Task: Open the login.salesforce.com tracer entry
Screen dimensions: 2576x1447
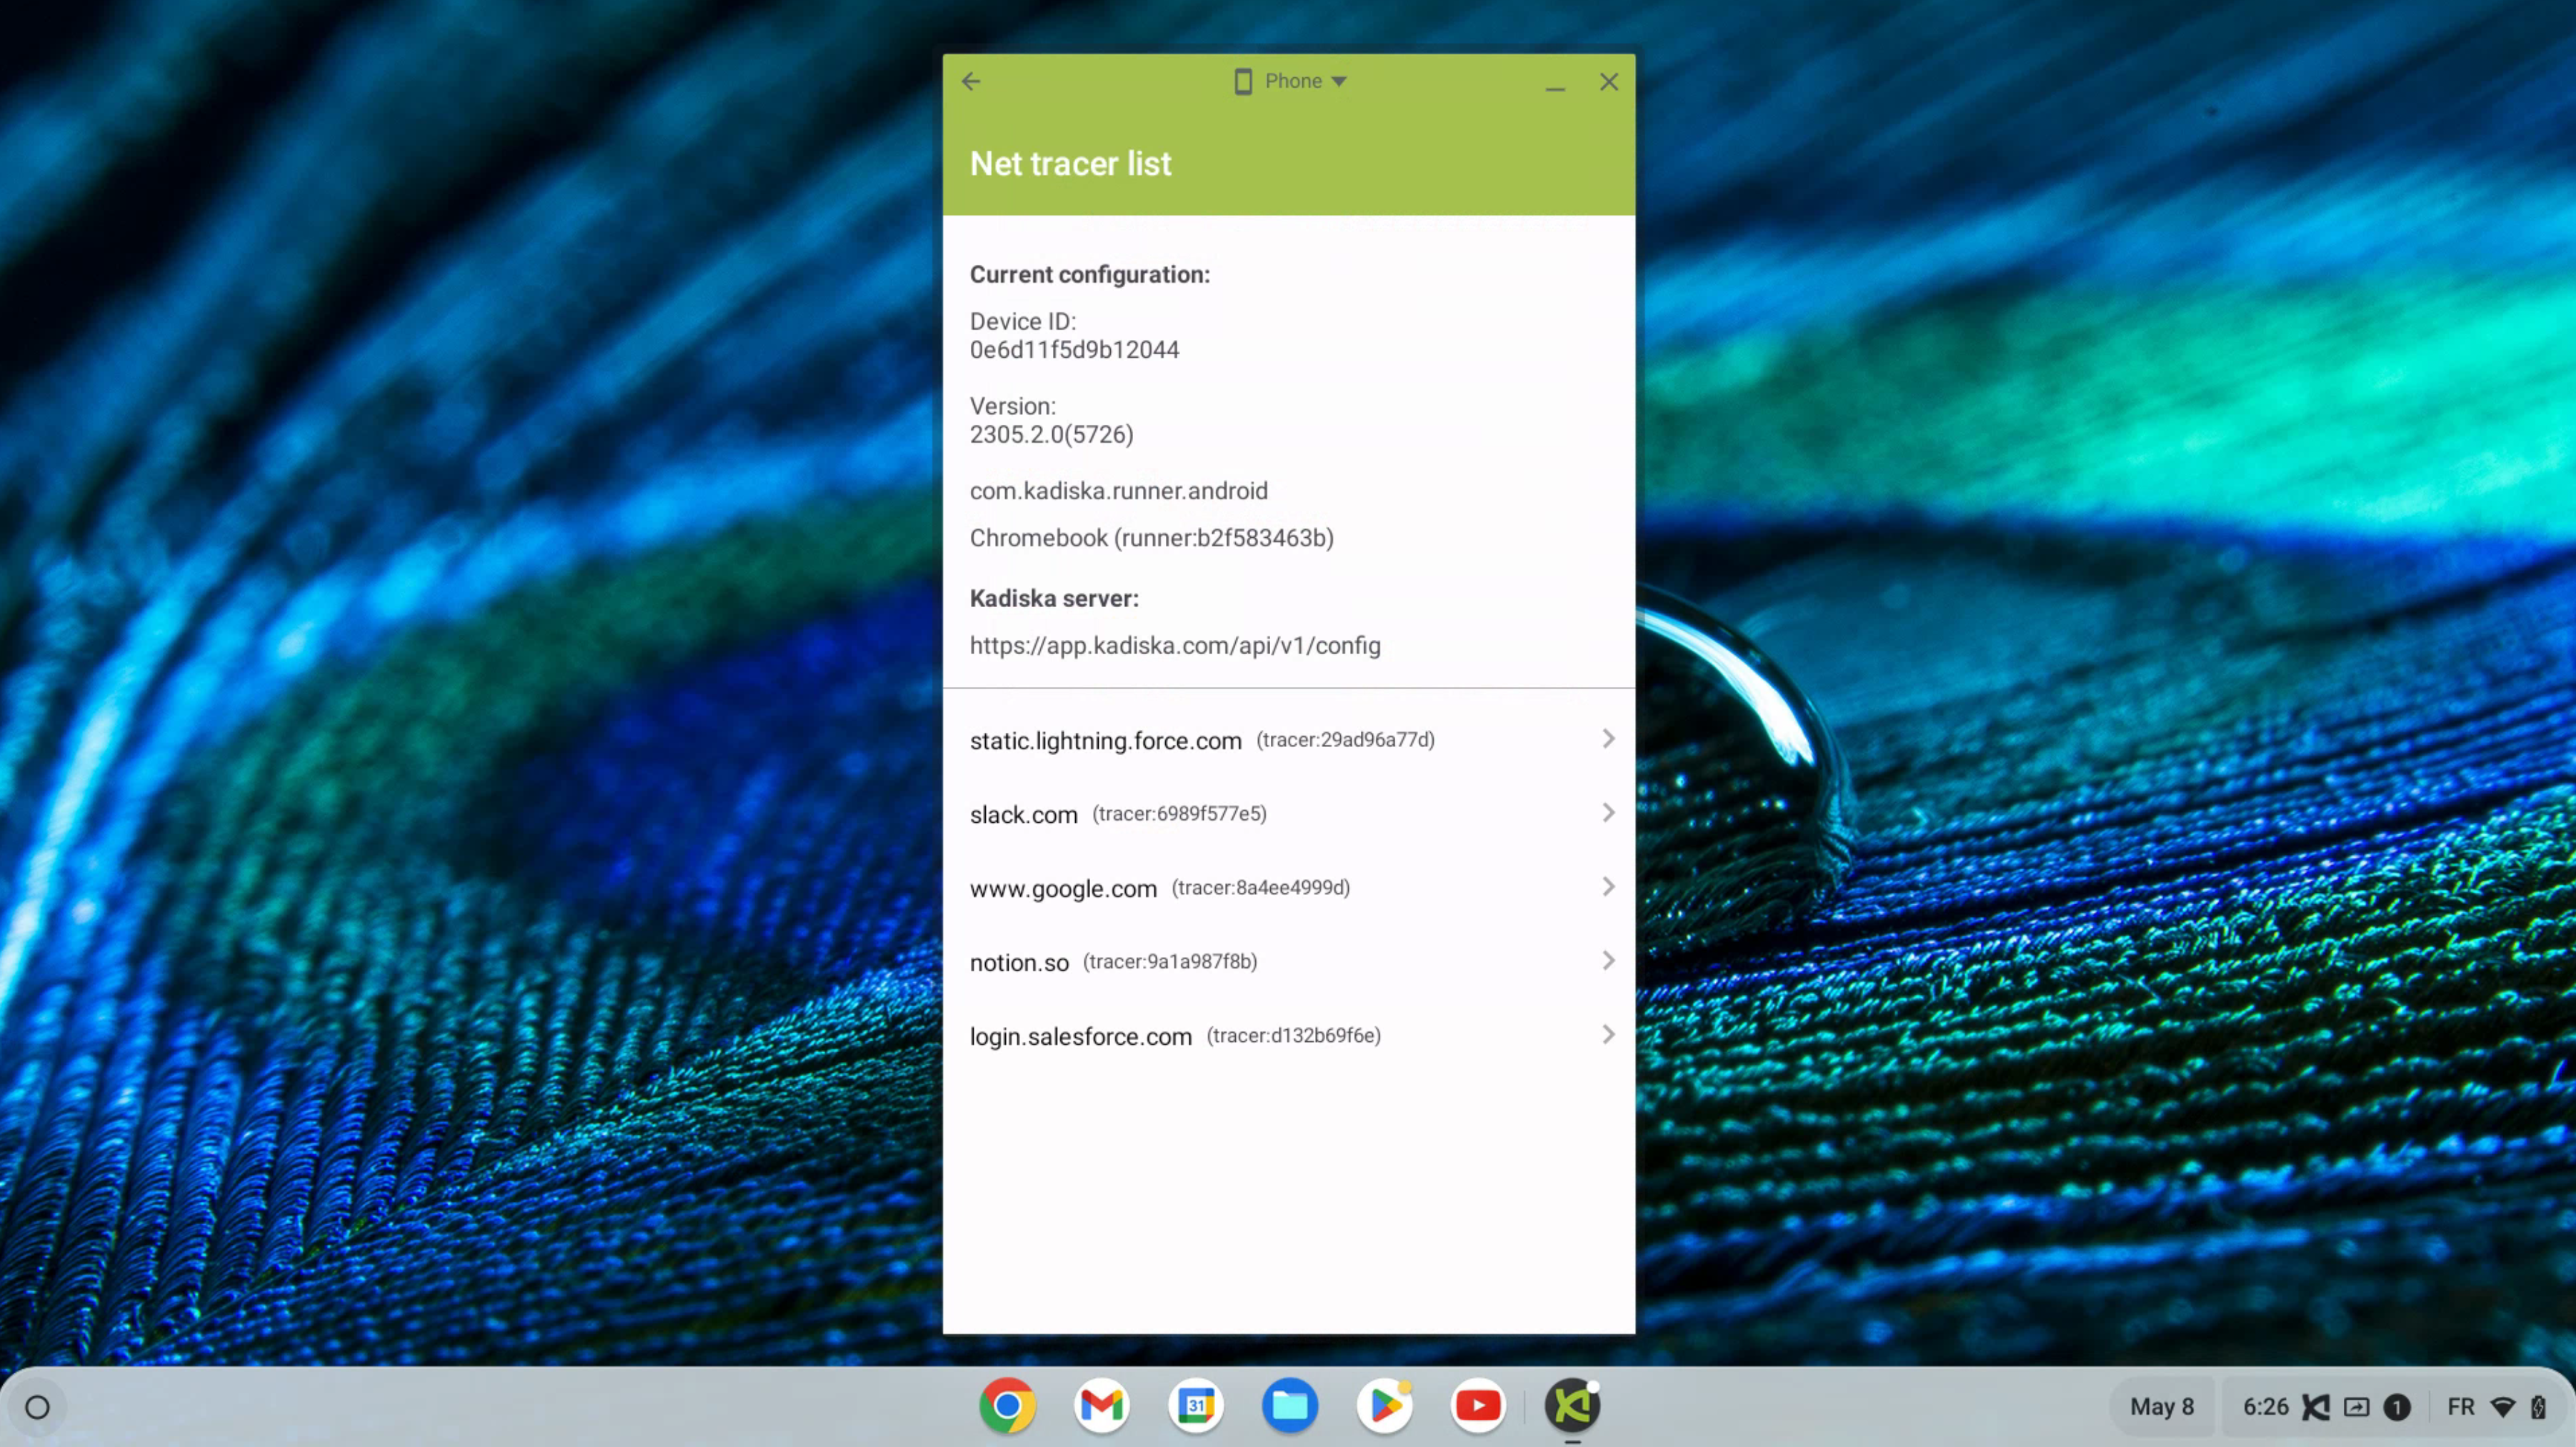Action: (1289, 1036)
